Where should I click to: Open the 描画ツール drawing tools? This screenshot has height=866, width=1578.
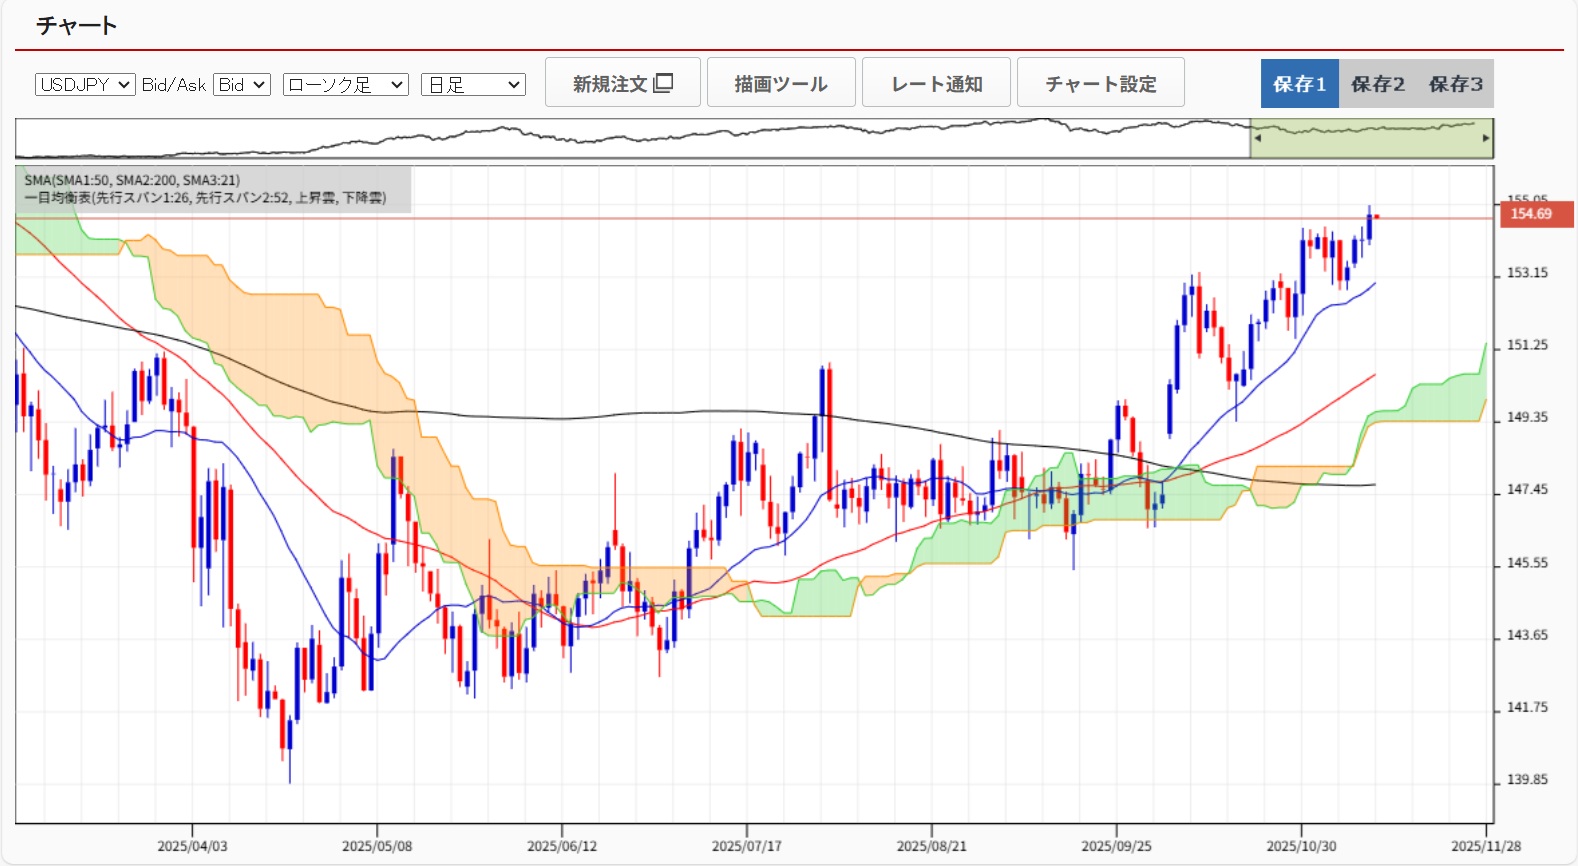781,83
